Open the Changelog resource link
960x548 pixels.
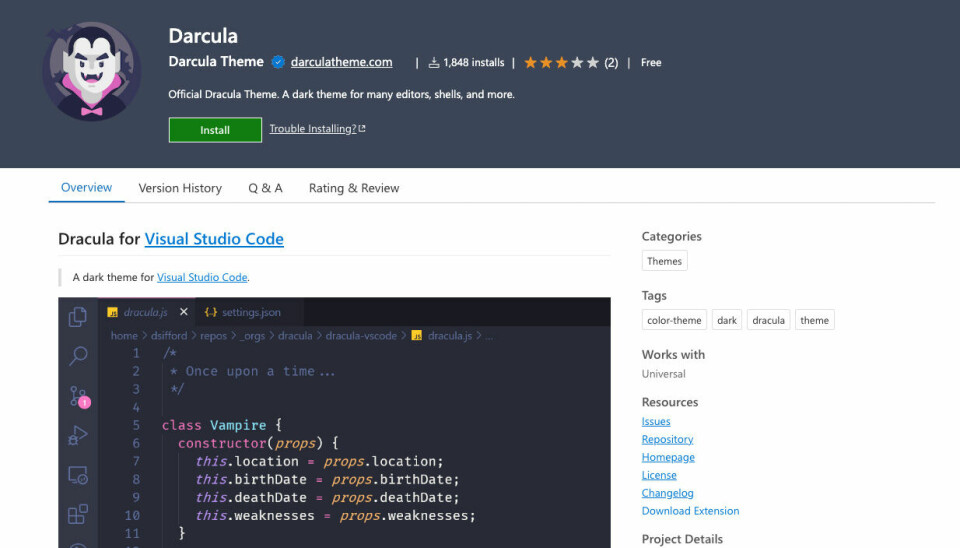[667, 493]
